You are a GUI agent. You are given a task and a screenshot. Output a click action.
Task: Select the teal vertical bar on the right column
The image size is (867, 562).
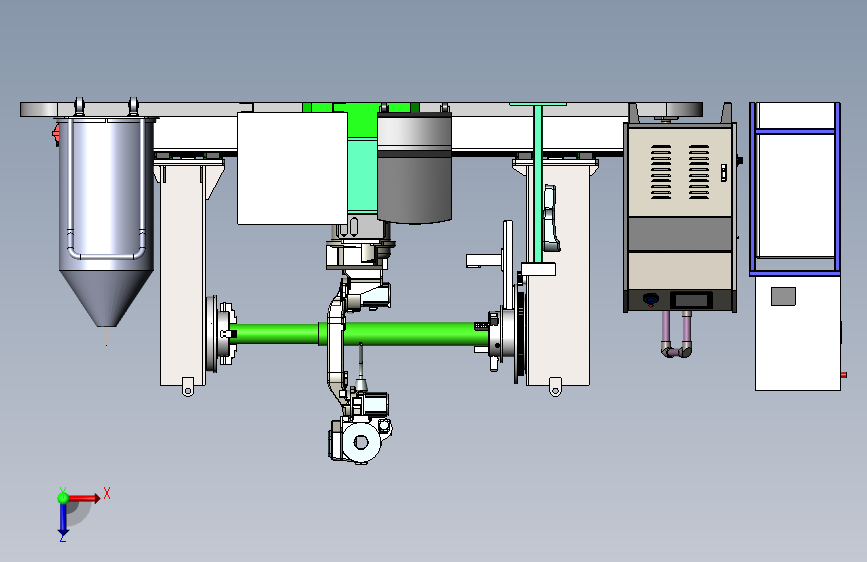538,184
